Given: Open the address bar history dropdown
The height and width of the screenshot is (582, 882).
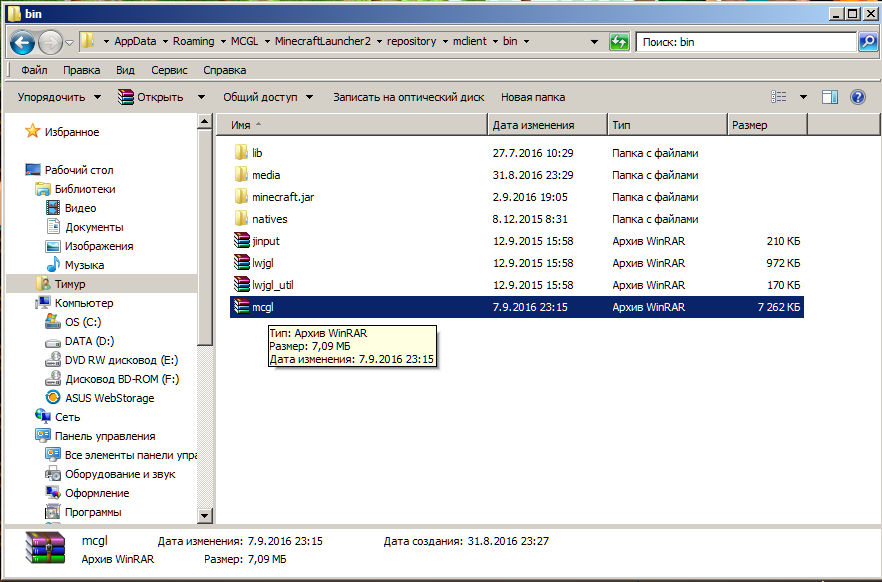Looking at the screenshot, I should point(594,42).
